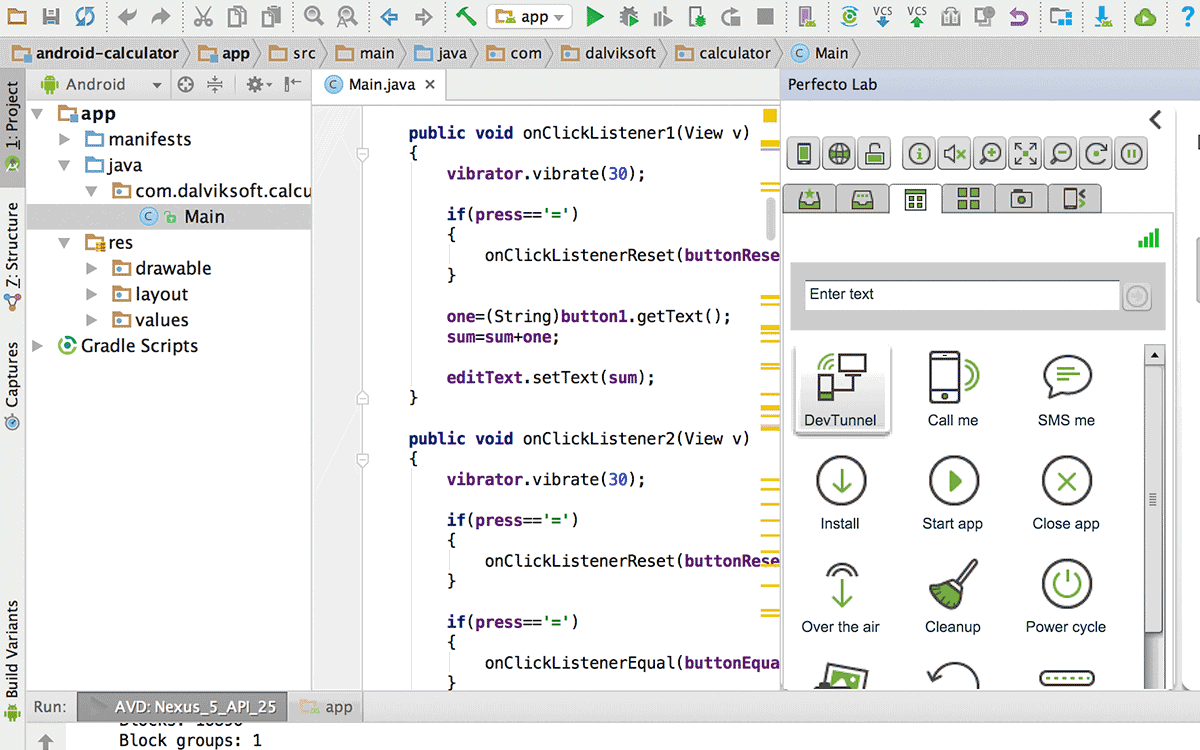
Task: Build the project with the hammer icon
Action: coord(465,16)
